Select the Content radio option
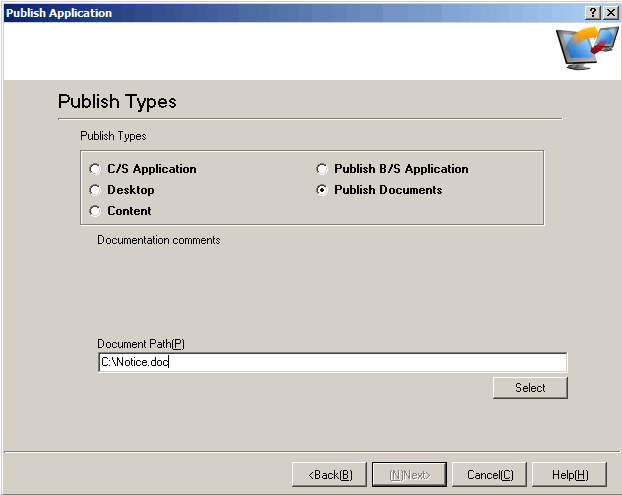622x495 pixels. (96, 211)
